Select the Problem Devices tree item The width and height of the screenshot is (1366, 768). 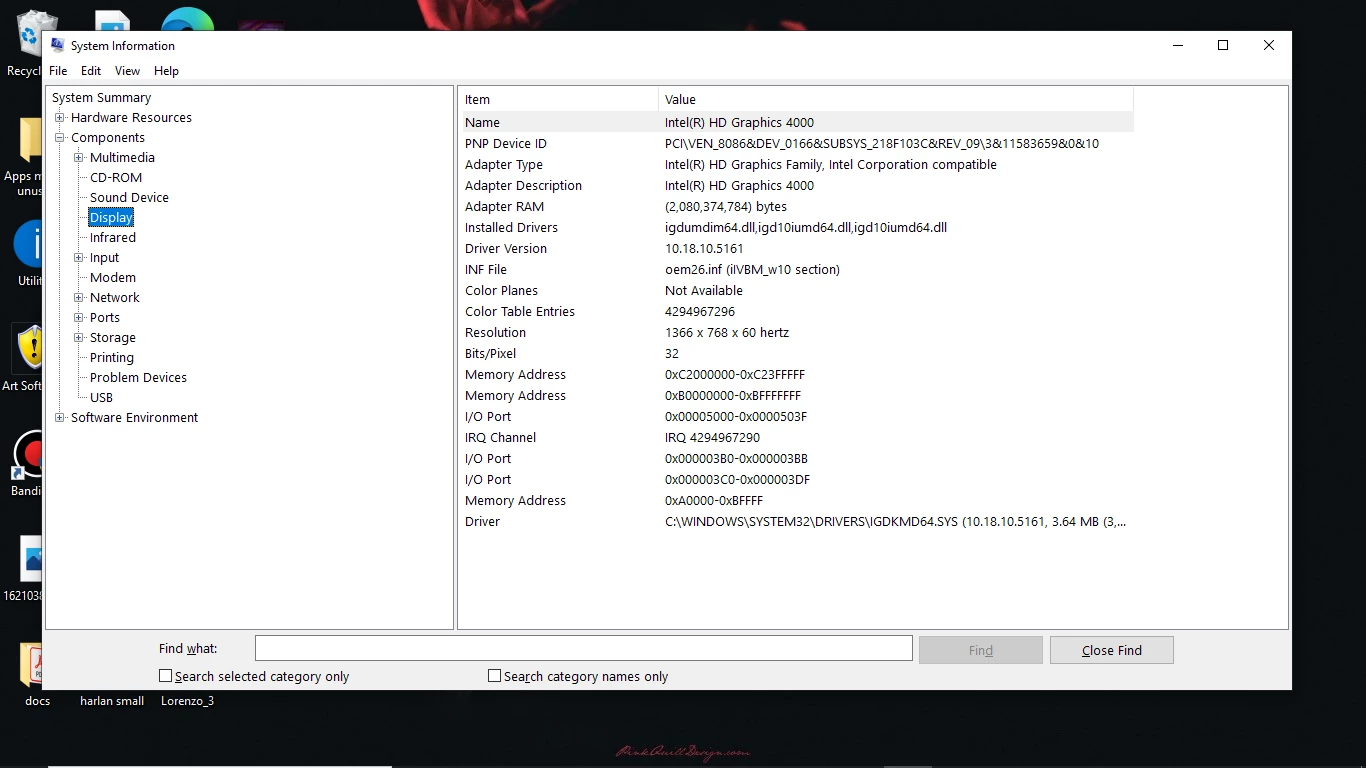pos(138,378)
